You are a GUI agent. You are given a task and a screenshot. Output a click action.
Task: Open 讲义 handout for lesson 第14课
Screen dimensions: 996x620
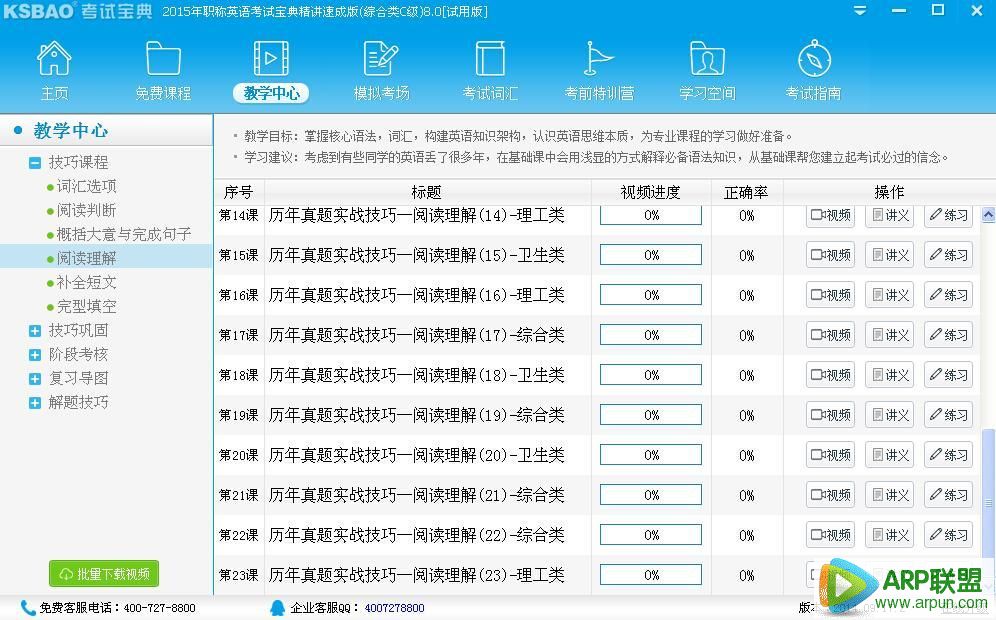[889, 215]
